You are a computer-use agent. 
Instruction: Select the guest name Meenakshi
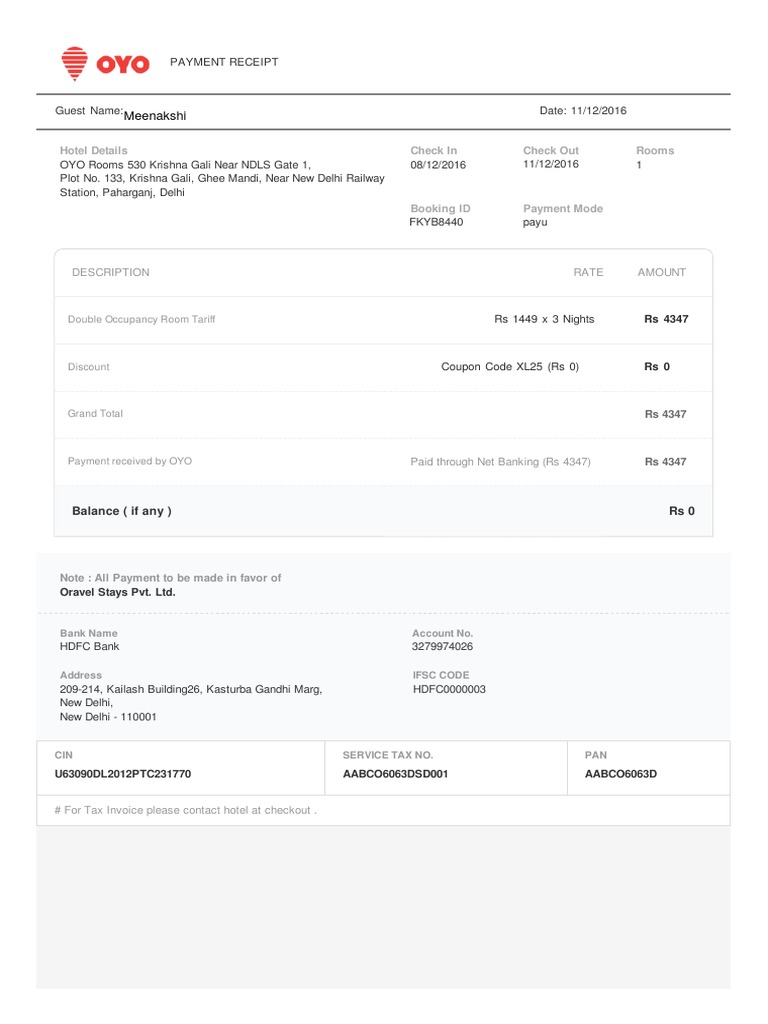coord(155,116)
